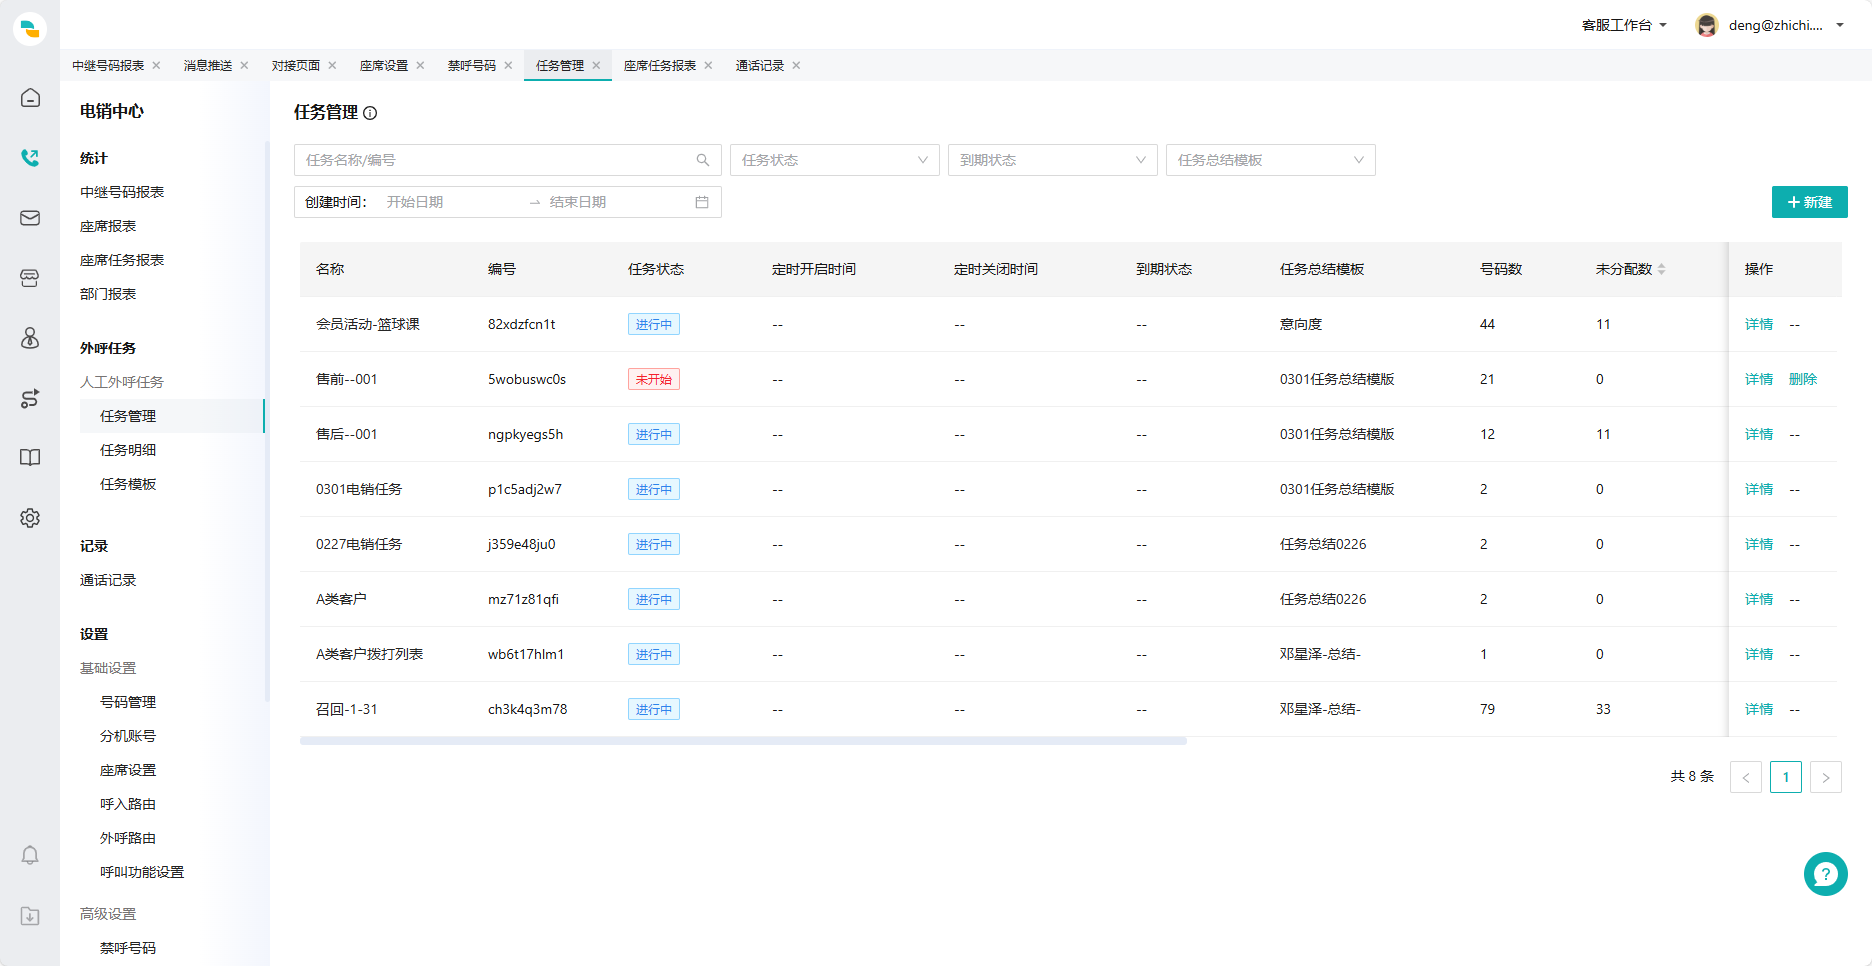The width and height of the screenshot is (1872, 966).
Task: Click the info icon beside 任务管理 title
Action: click(370, 113)
